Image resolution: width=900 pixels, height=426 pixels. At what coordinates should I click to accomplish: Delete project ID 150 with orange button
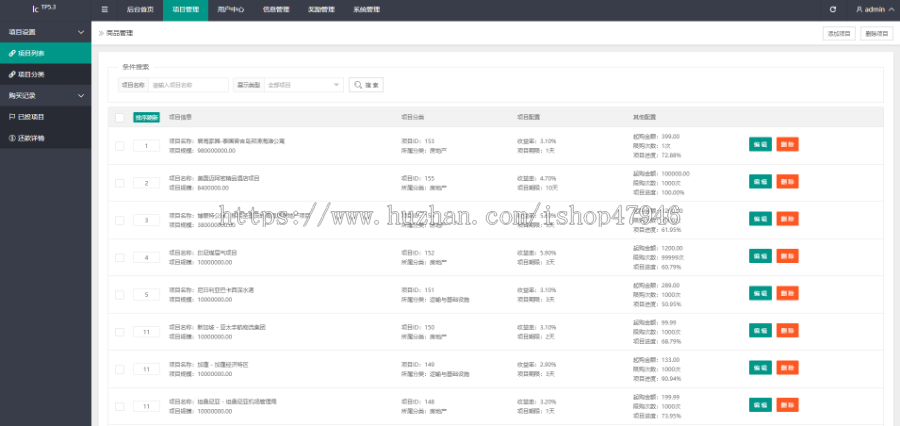click(788, 331)
